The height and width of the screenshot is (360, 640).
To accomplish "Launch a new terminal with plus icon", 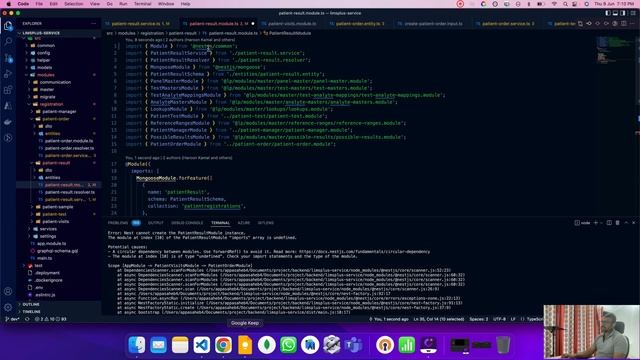I will [596, 223].
